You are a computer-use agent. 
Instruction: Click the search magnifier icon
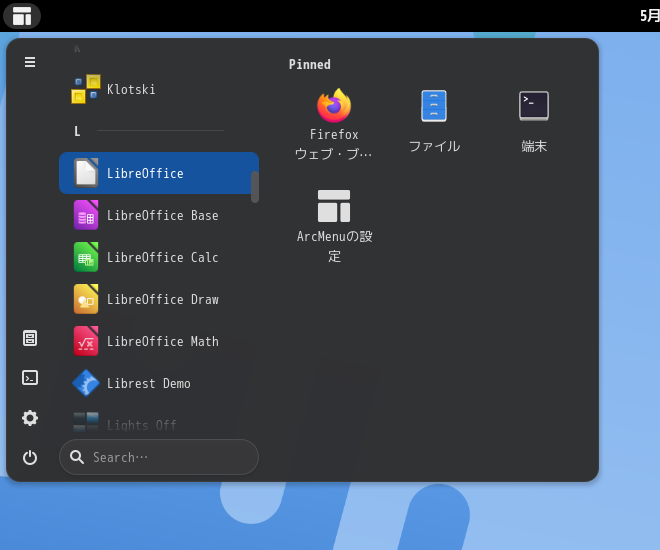click(x=77, y=457)
